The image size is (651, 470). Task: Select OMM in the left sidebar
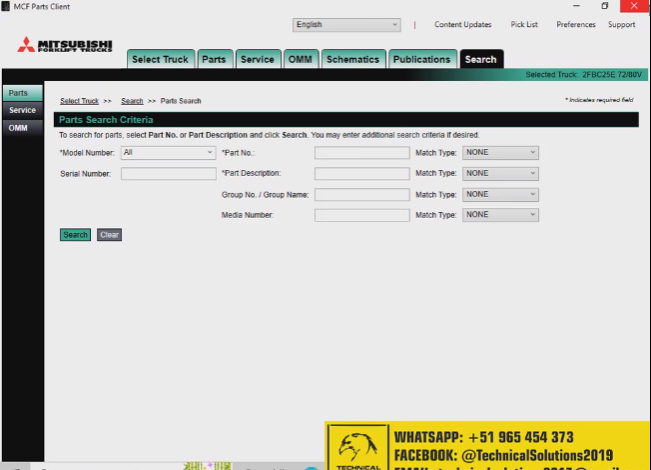18,128
